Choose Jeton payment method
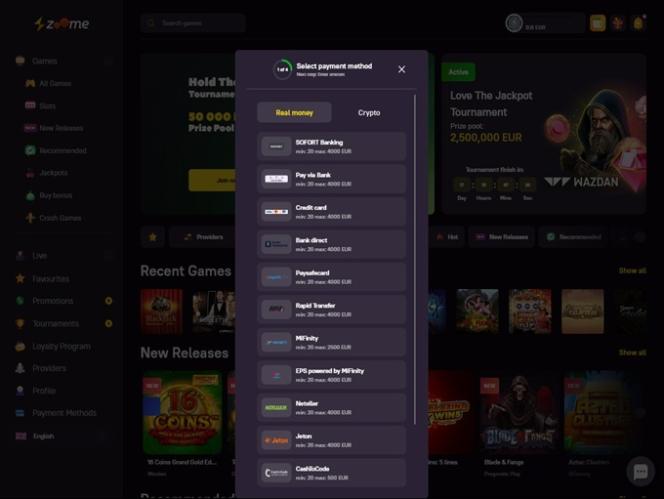The image size is (664, 499). click(x=331, y=440)
